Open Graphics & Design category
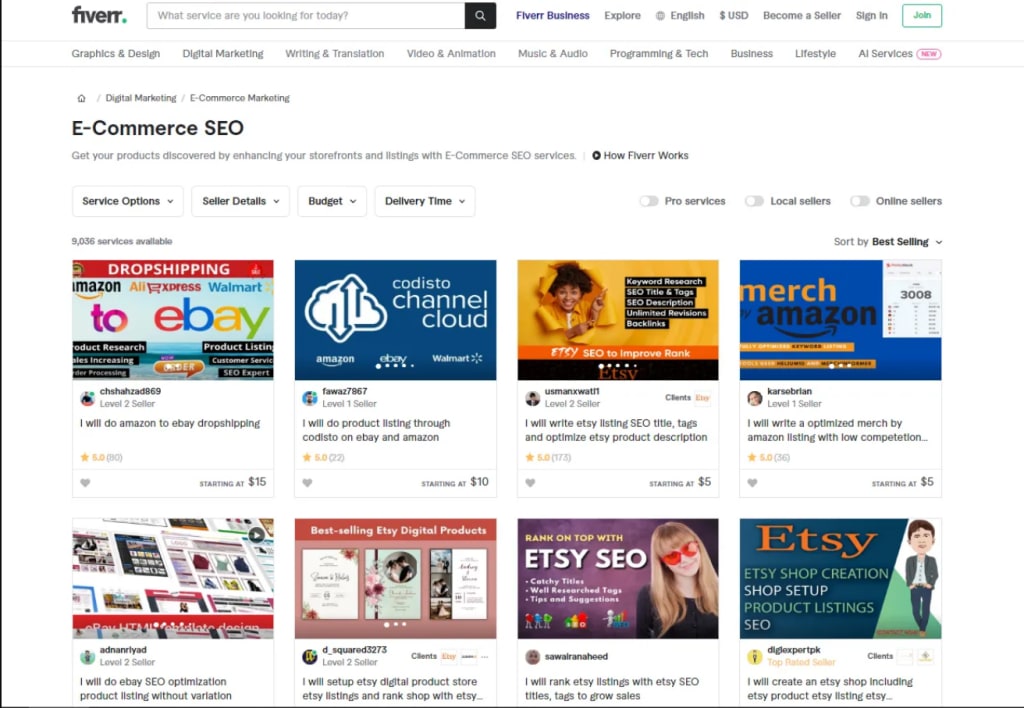This screenshot has height=708, width=1024. pos(116,54)
